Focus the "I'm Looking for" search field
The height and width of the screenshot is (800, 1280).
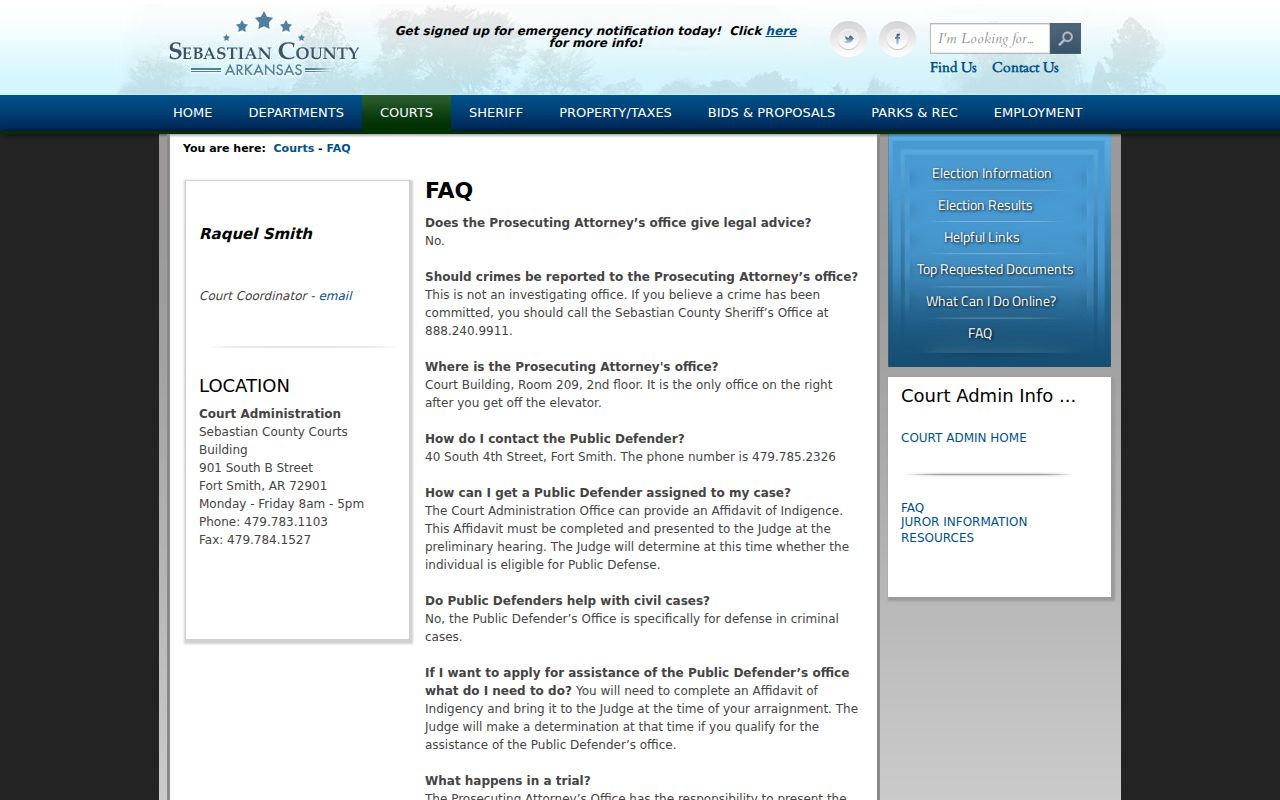point(990,39)
